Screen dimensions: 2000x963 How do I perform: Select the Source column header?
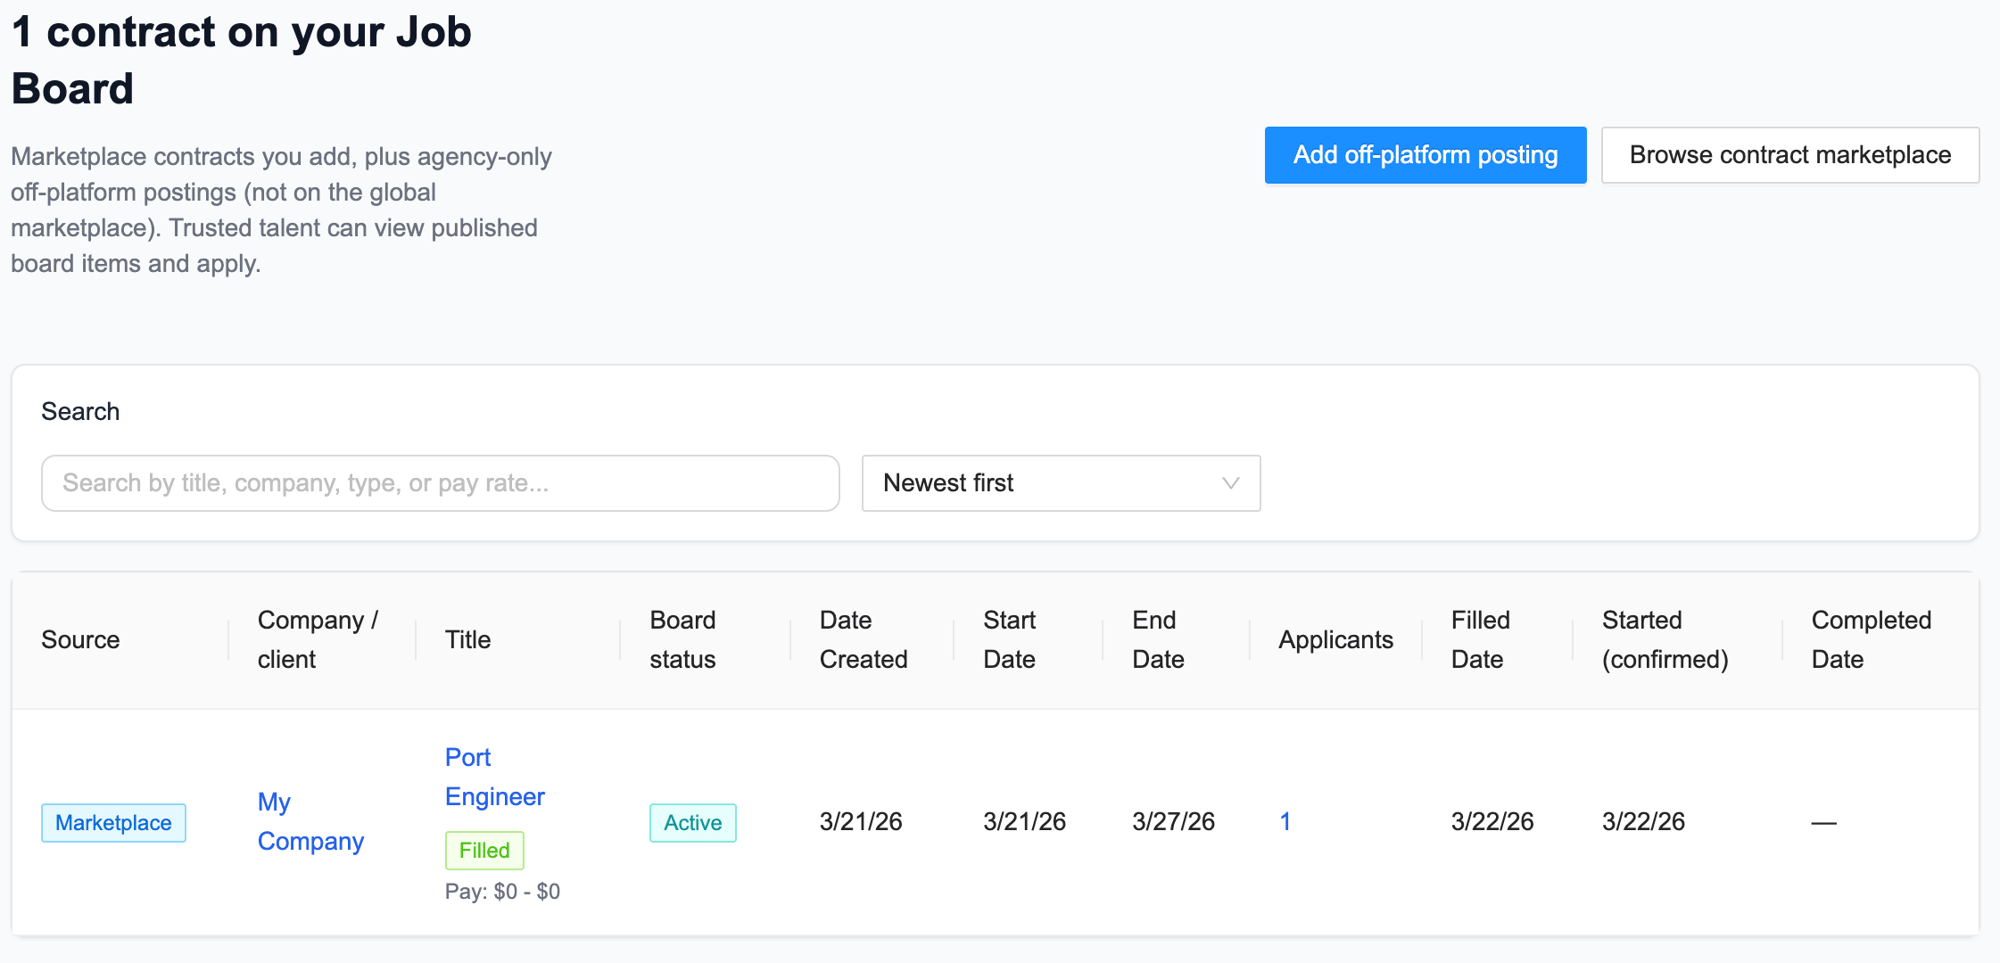pyautogui.click(x=81, y=640)
